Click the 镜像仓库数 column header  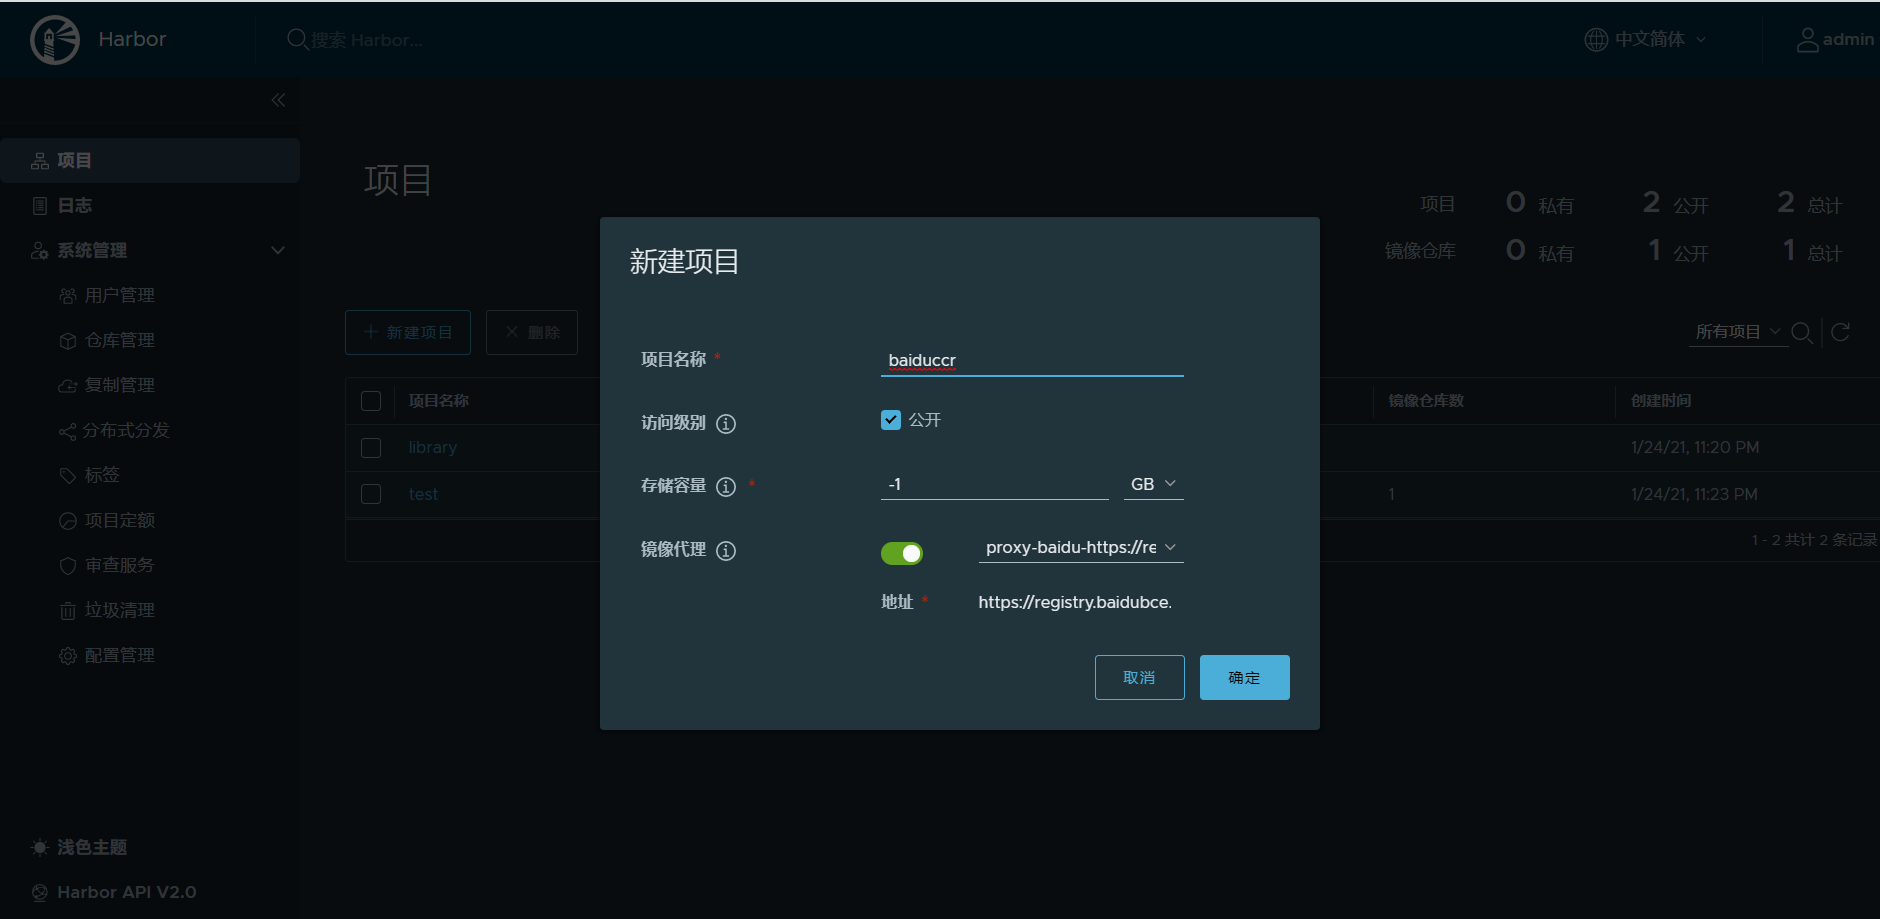pos(1426,401)
